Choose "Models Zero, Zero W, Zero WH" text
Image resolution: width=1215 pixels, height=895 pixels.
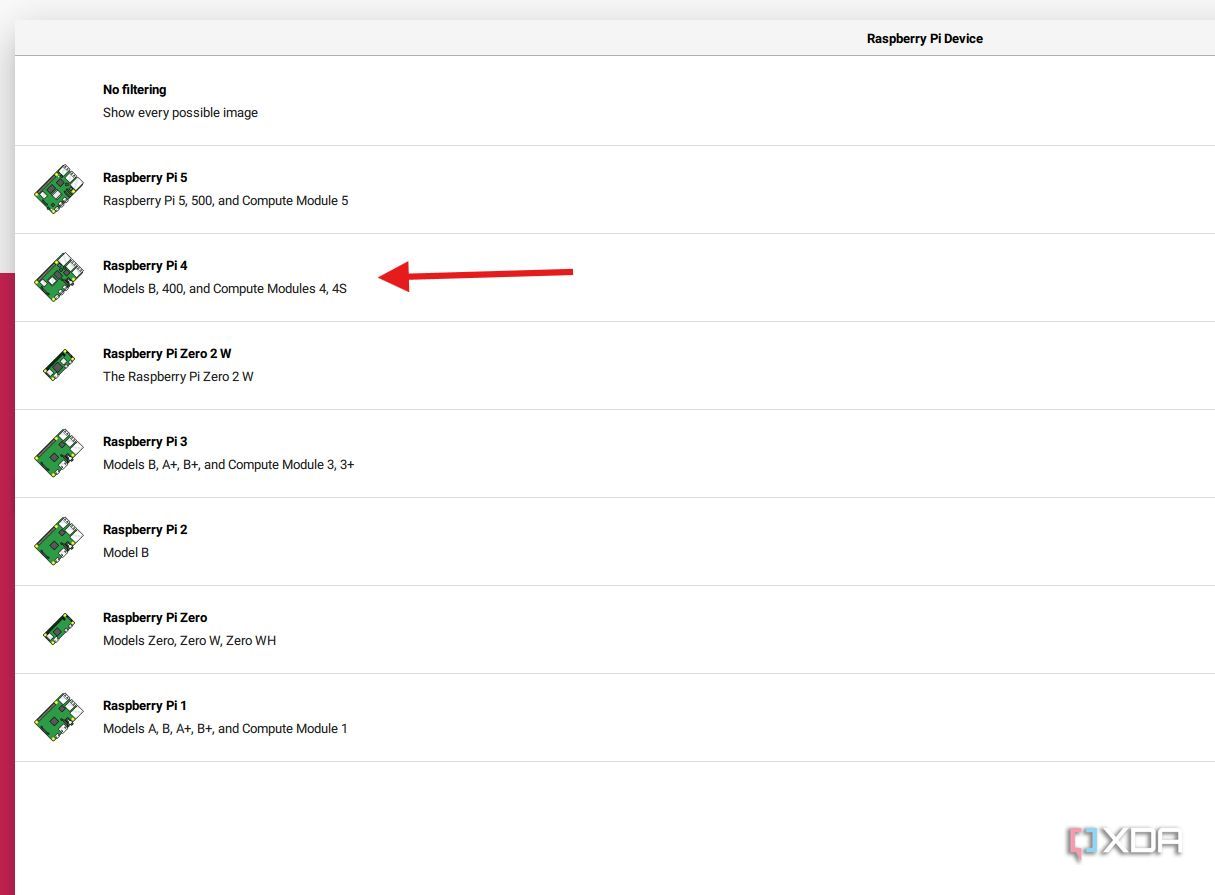coord(189,641)
